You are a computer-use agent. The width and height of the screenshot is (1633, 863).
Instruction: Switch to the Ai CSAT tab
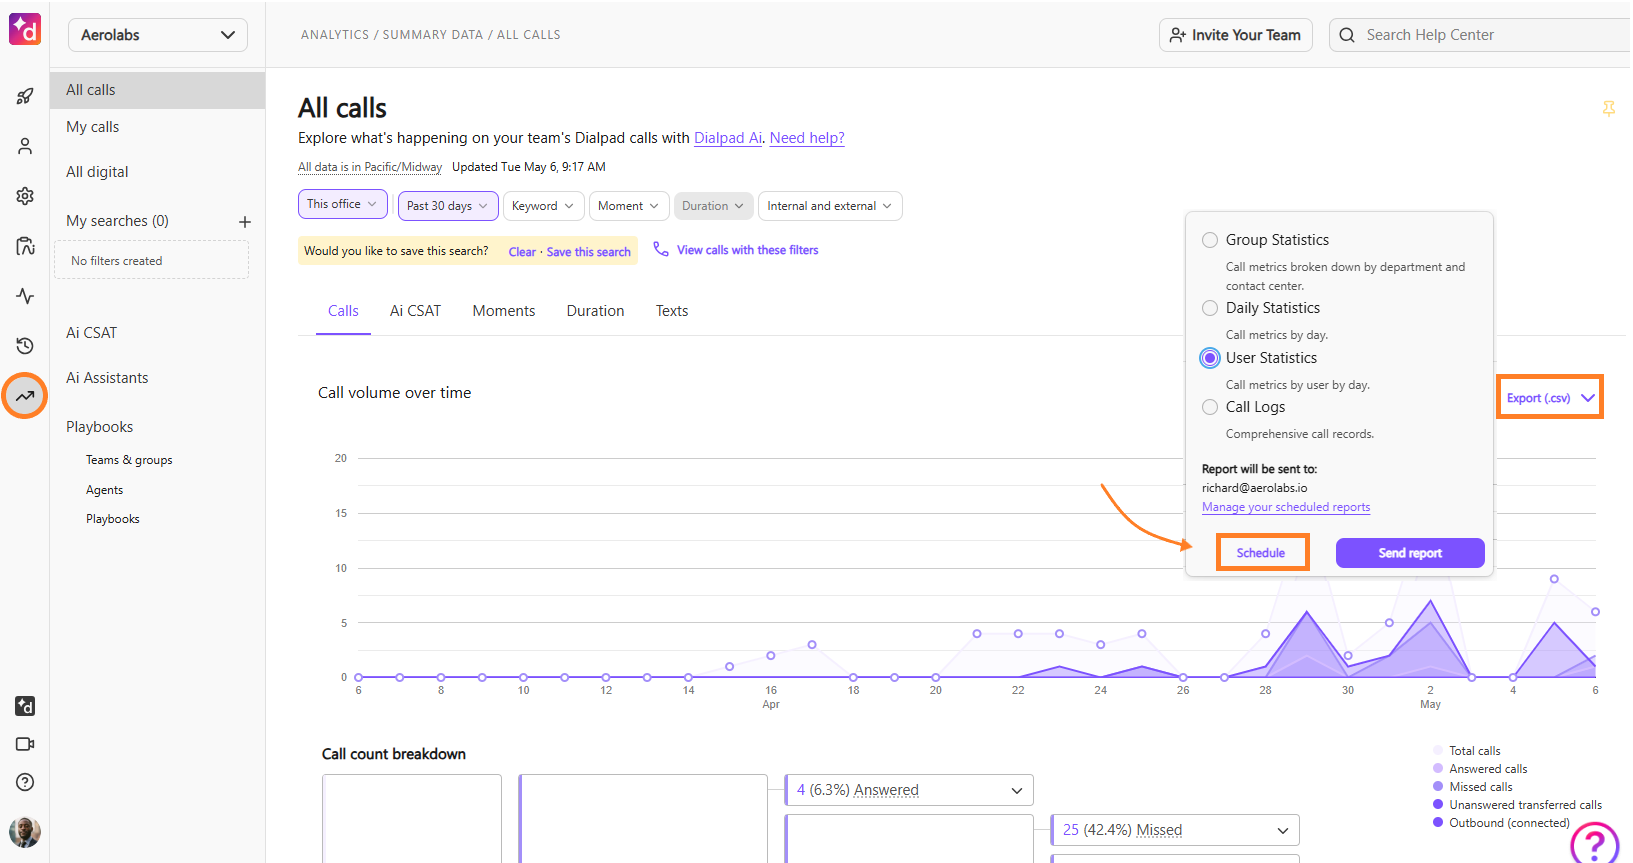click(x=415, y=311)
